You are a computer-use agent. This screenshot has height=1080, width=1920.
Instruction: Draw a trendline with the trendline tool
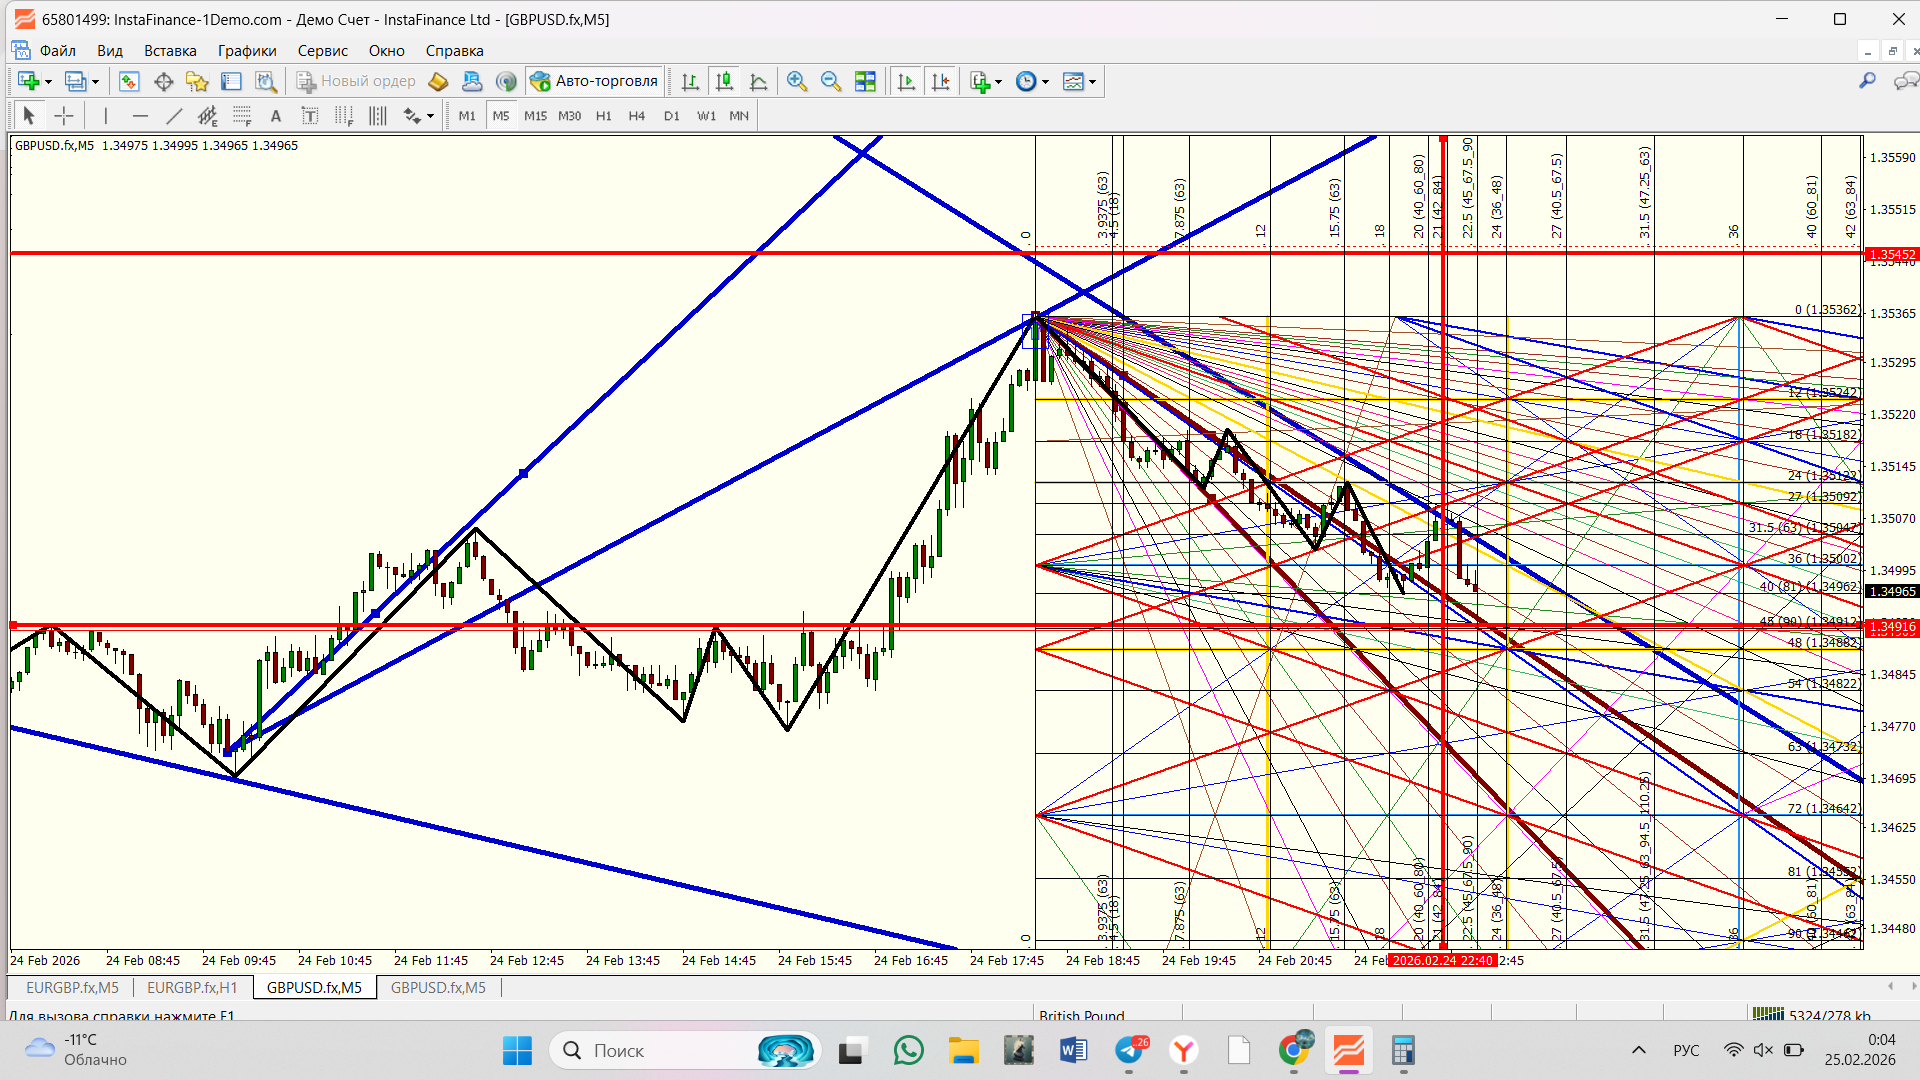click(174, 116)
